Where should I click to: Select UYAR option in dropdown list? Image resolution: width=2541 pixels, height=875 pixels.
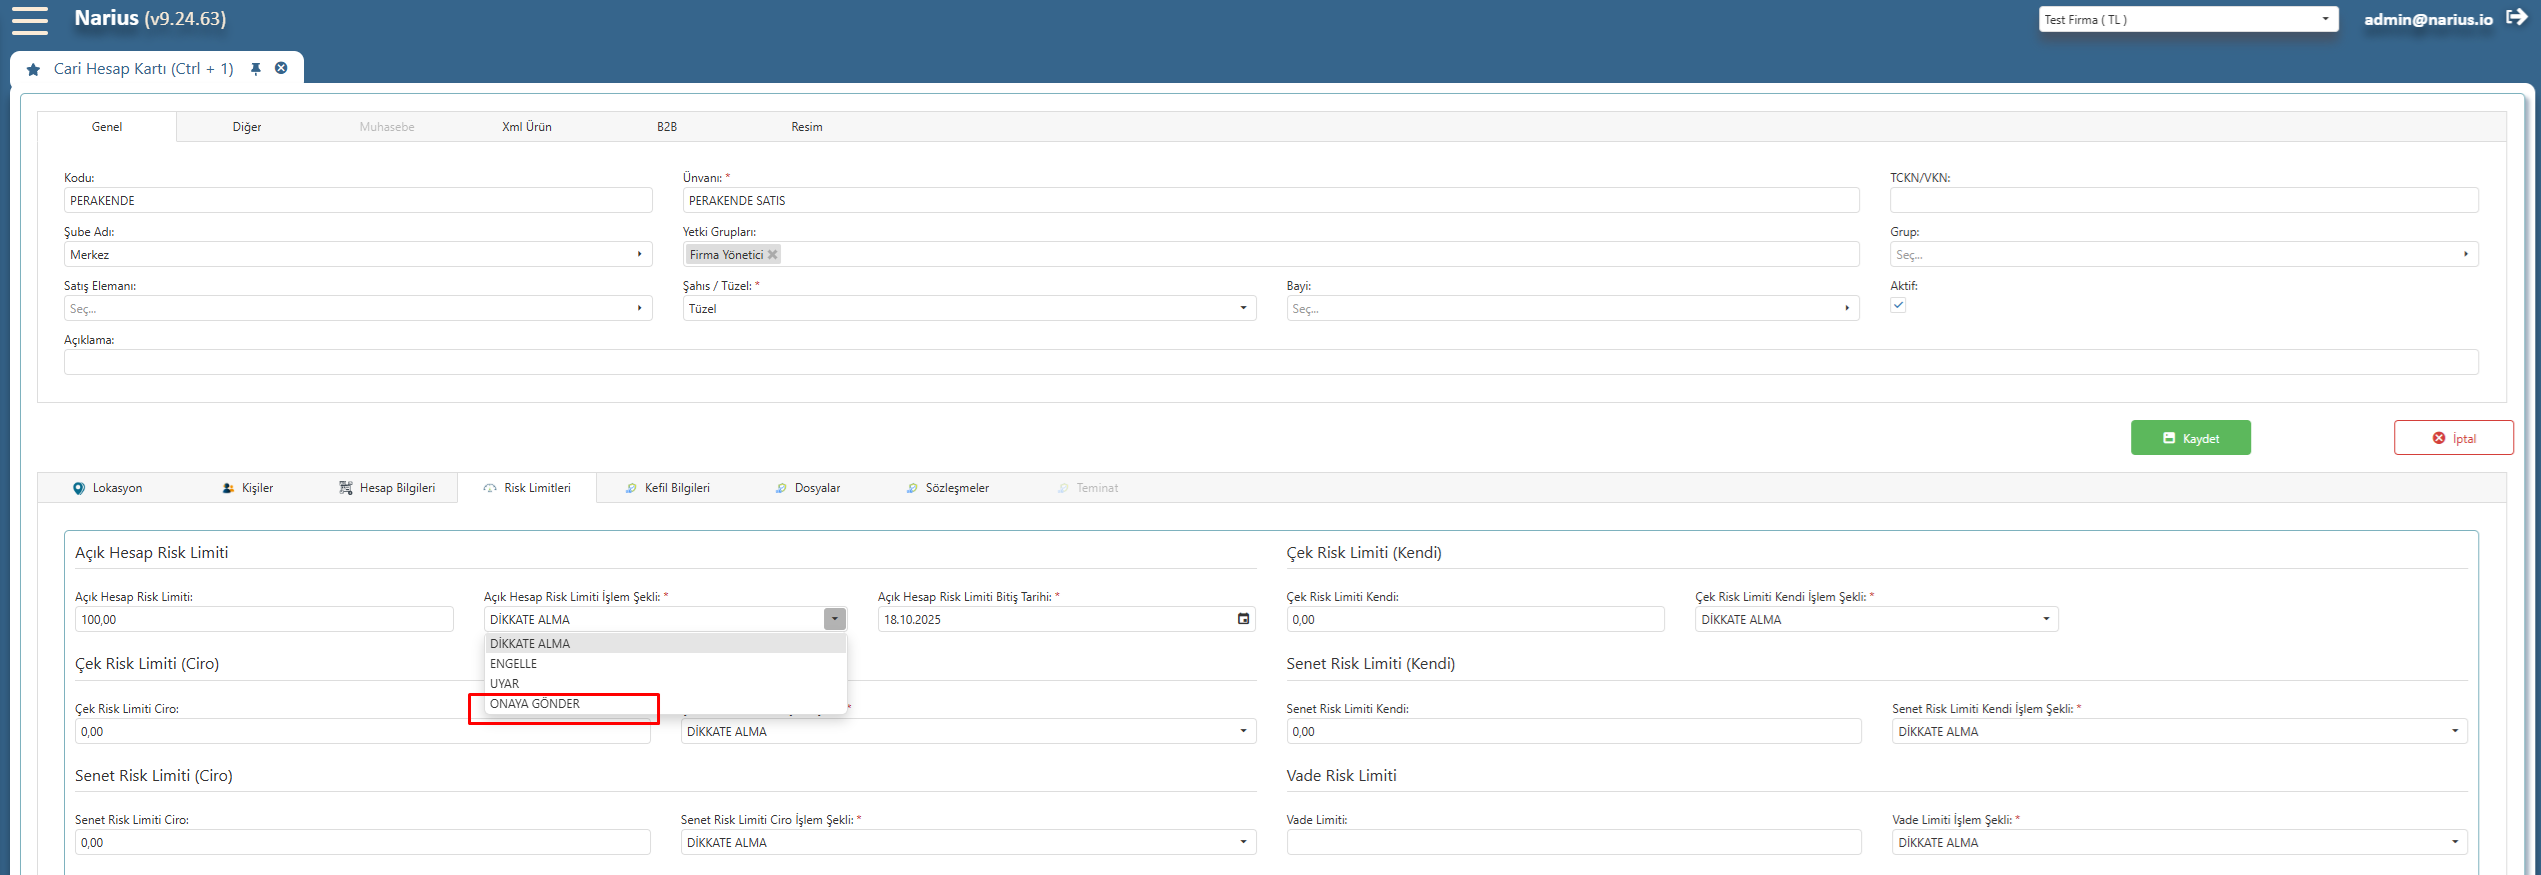coord(665,684)
